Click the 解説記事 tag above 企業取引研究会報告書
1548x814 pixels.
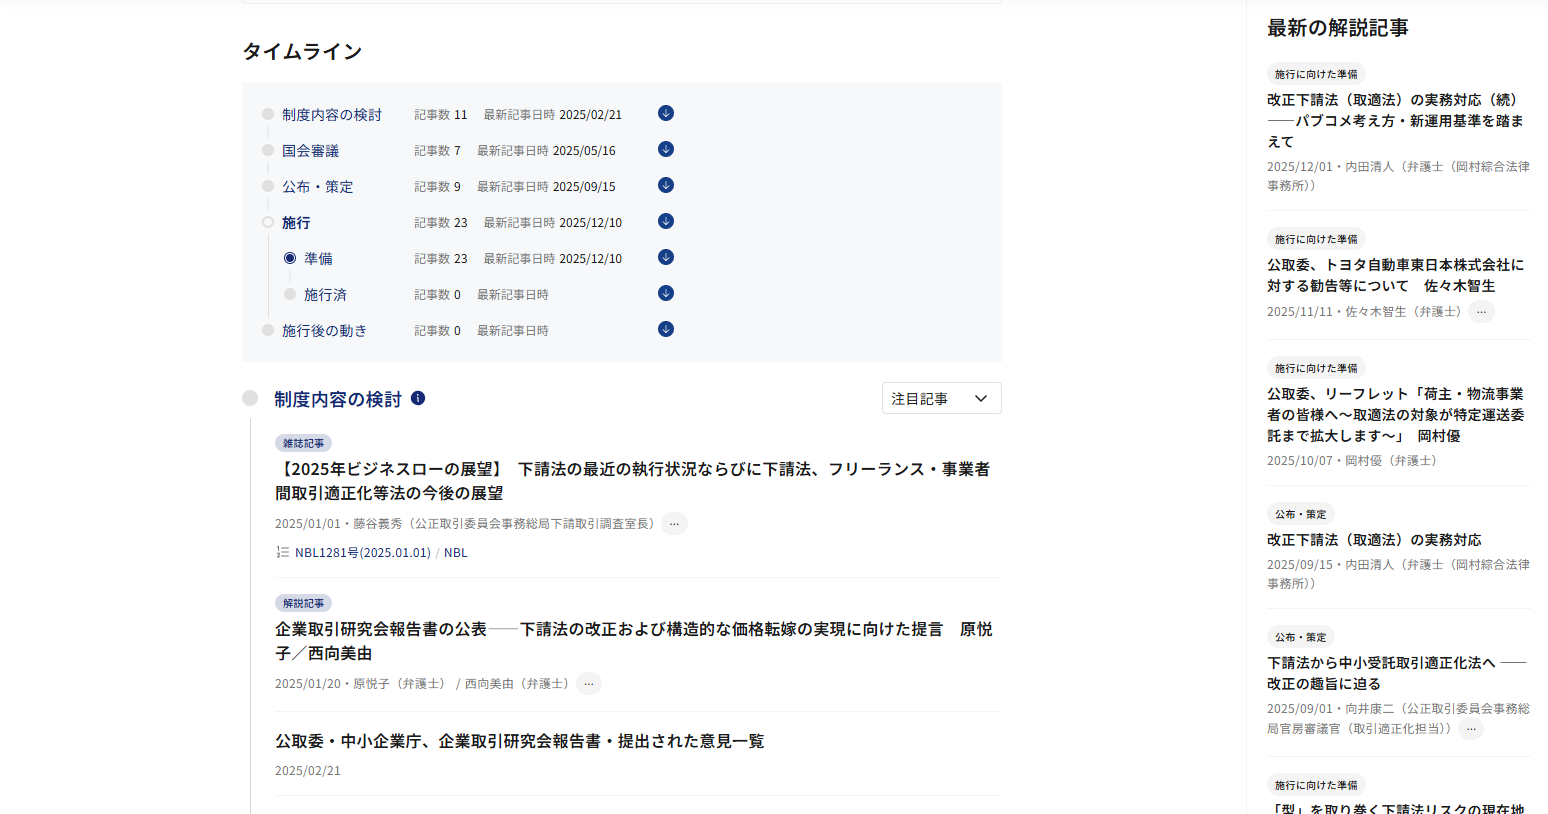(303, 603)
